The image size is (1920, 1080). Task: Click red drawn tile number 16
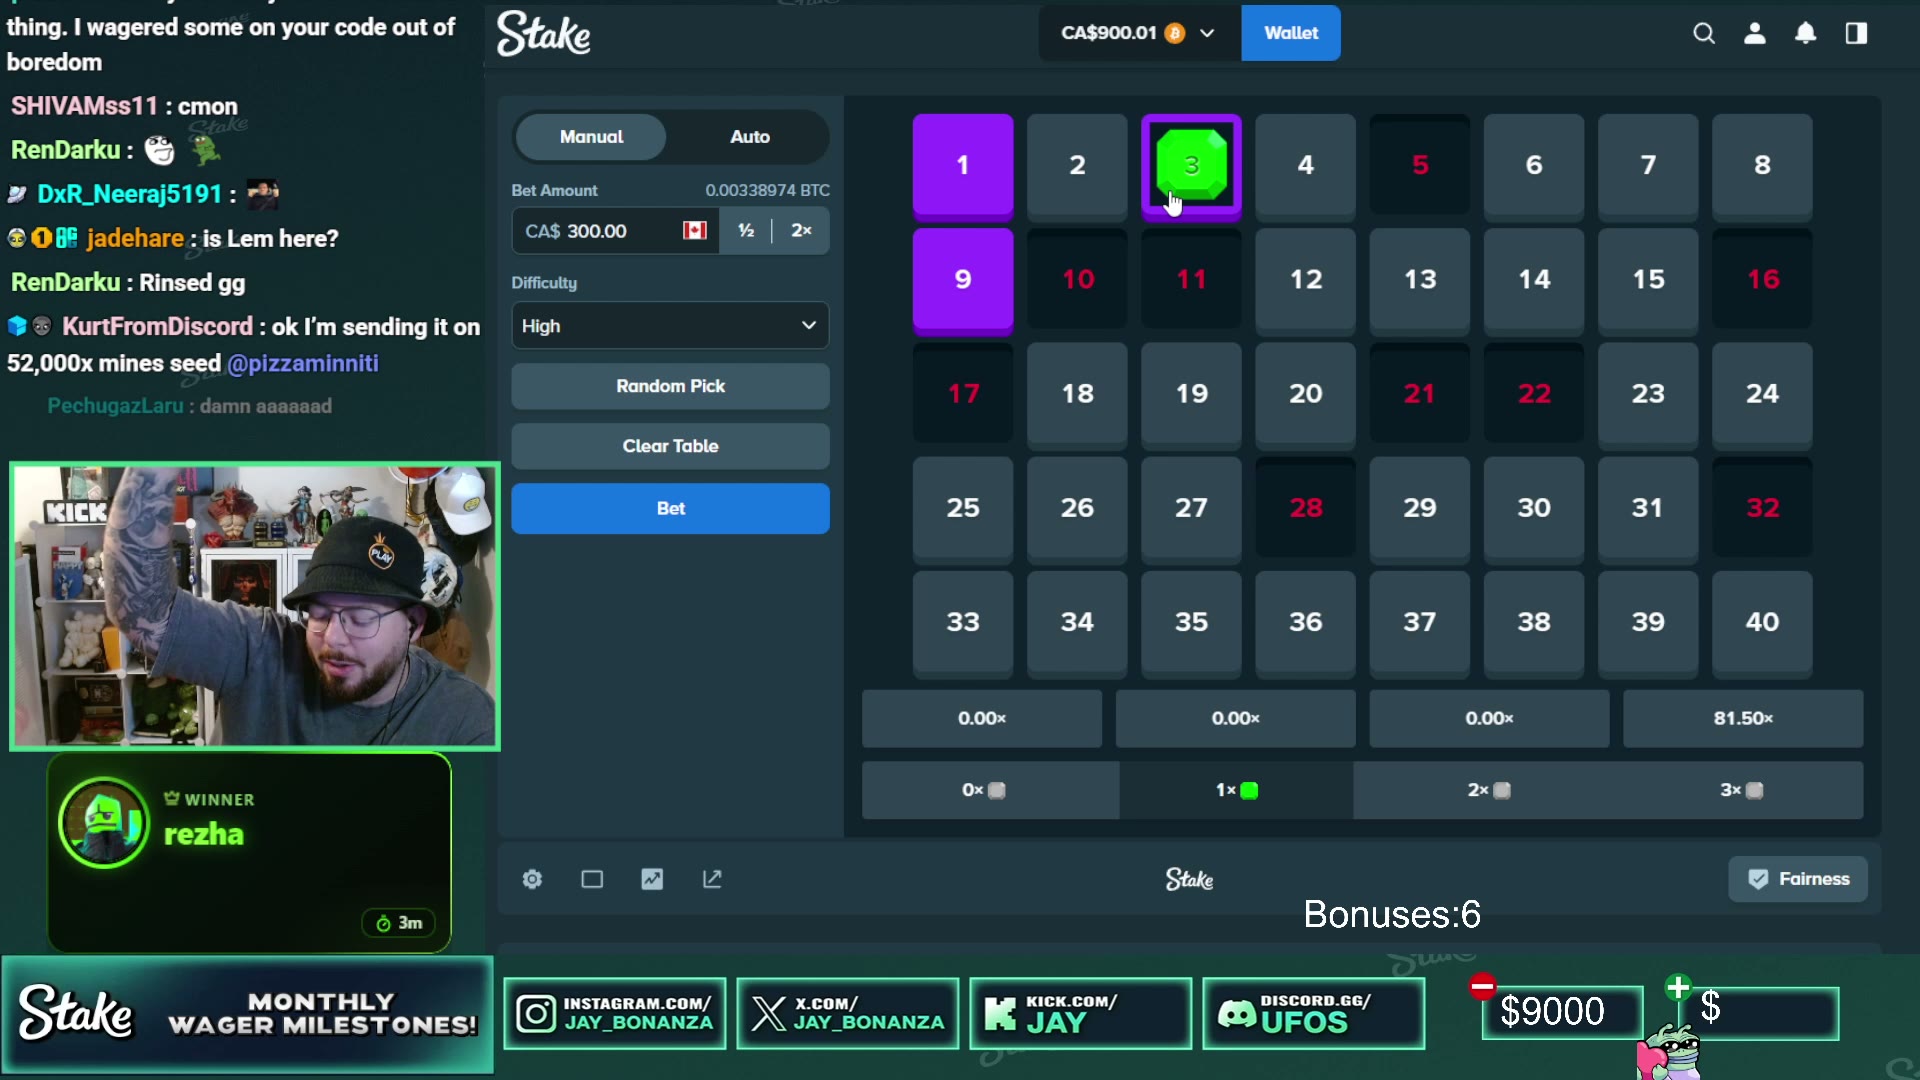1762,279
